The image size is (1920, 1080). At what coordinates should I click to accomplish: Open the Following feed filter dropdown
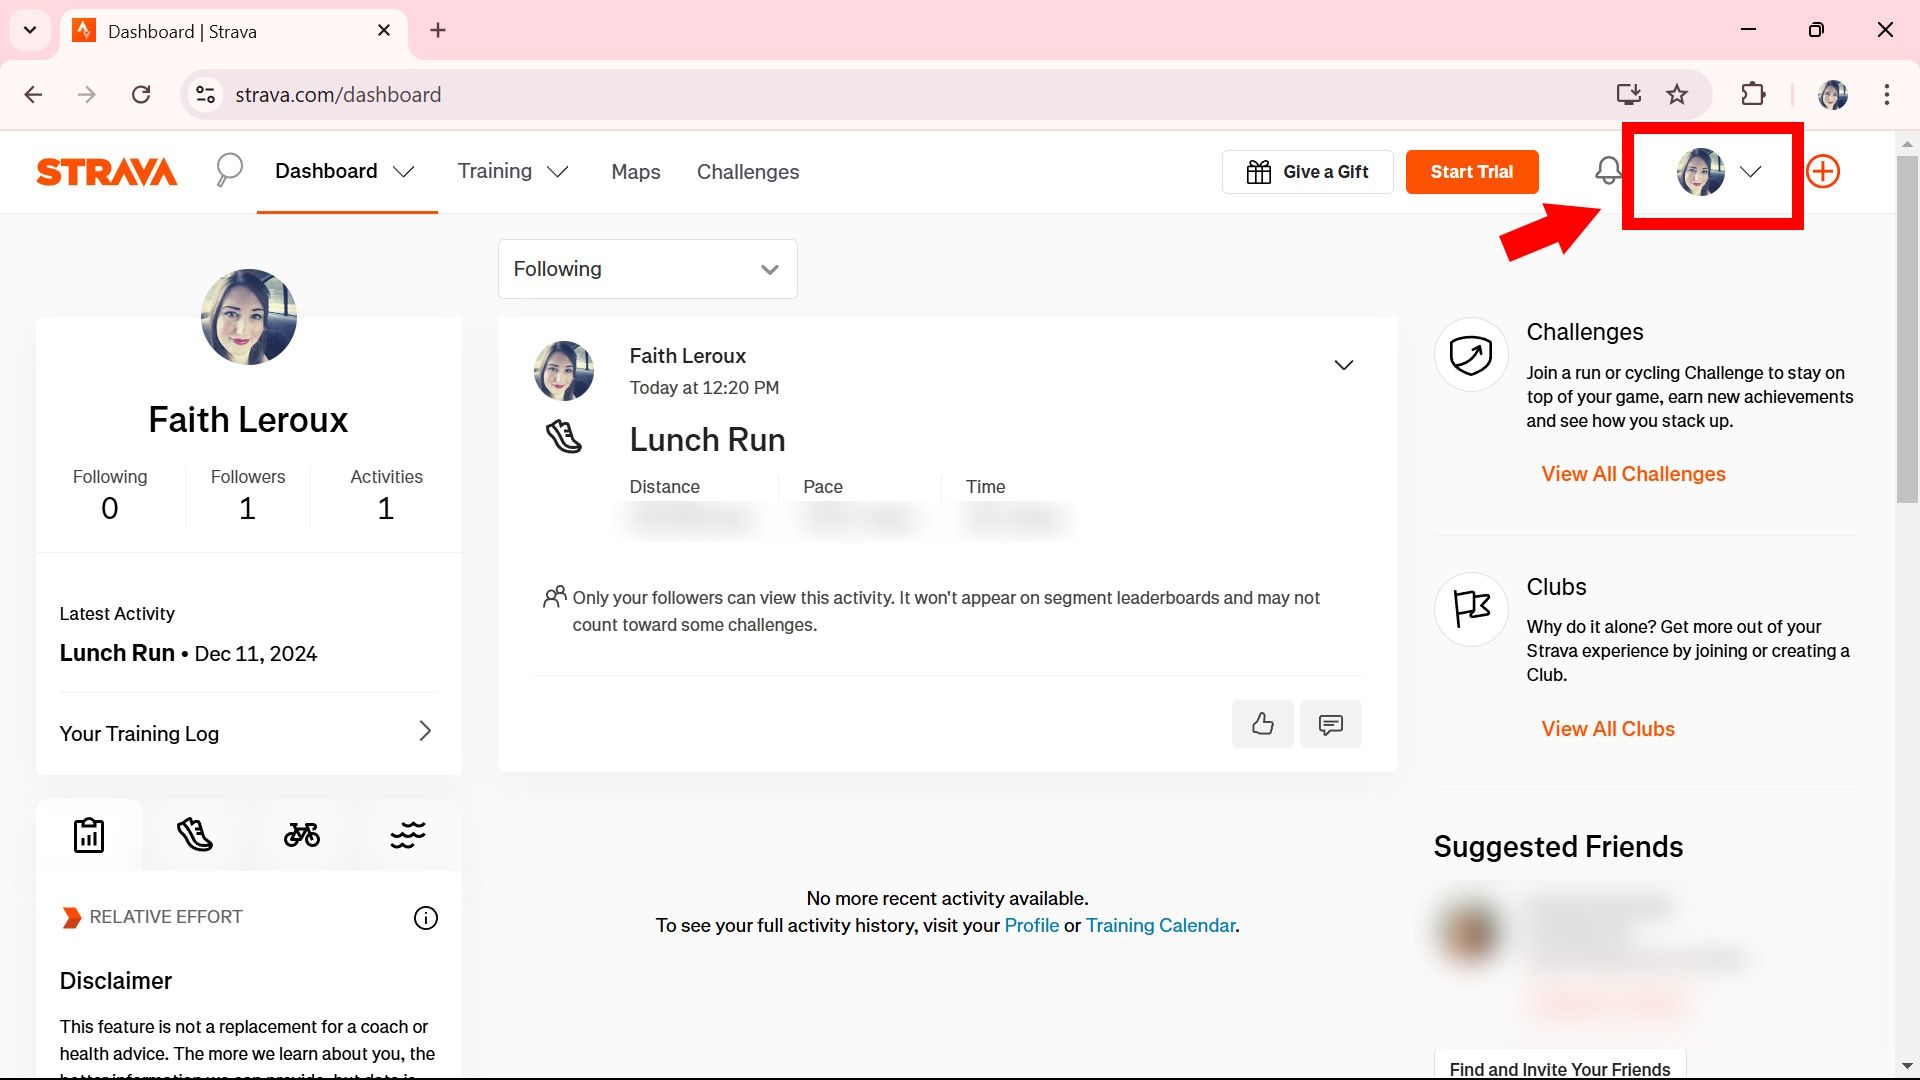coord(646,268)
